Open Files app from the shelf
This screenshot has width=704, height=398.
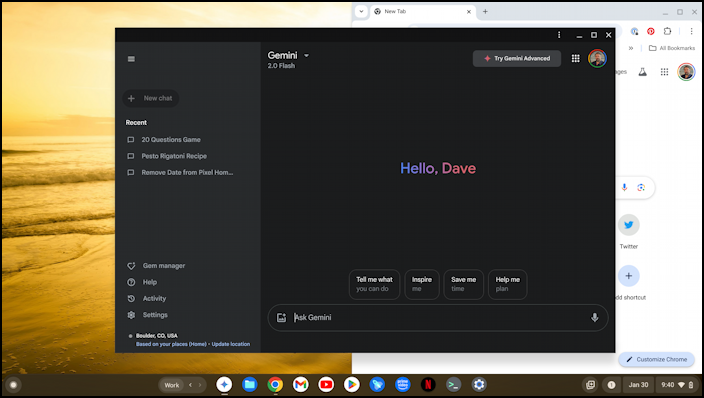tap(250, 385)
